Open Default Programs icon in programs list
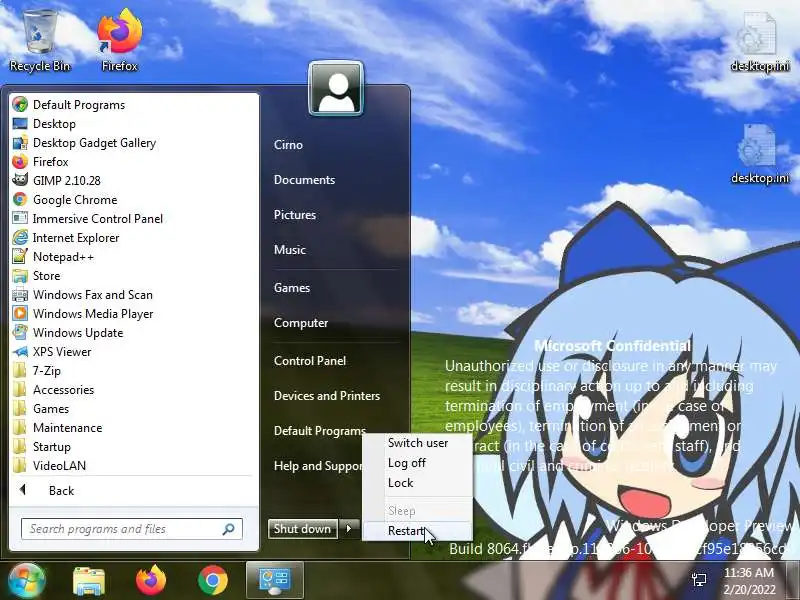The image size is (800, 600). point(20,105)
